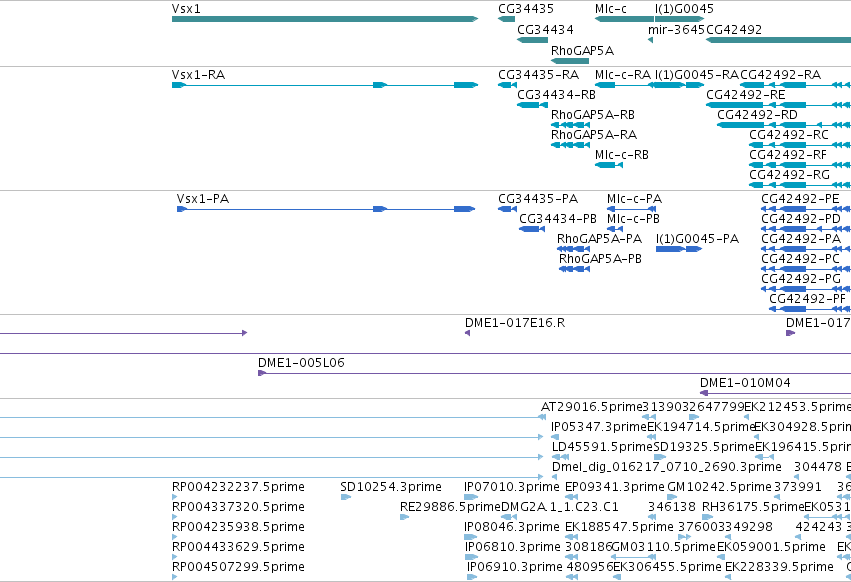This screenshot has width=851, height=582.
Task: Select the IP08046.3prime EST
Action: point(471,537)
